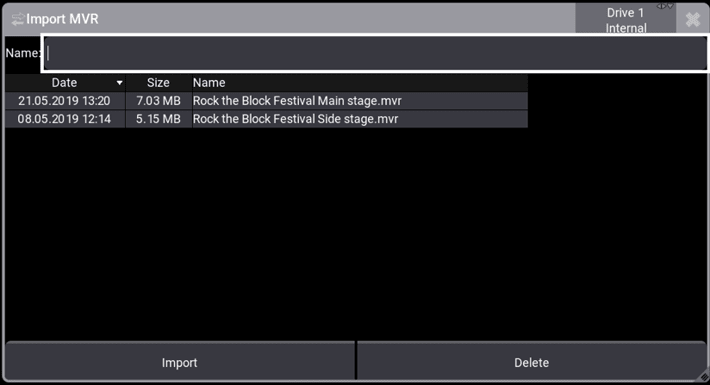This screenshot has height=385, width=710.
Task: Focus the Name text input field
Action: pyautogui.click(x=375, y=53)
